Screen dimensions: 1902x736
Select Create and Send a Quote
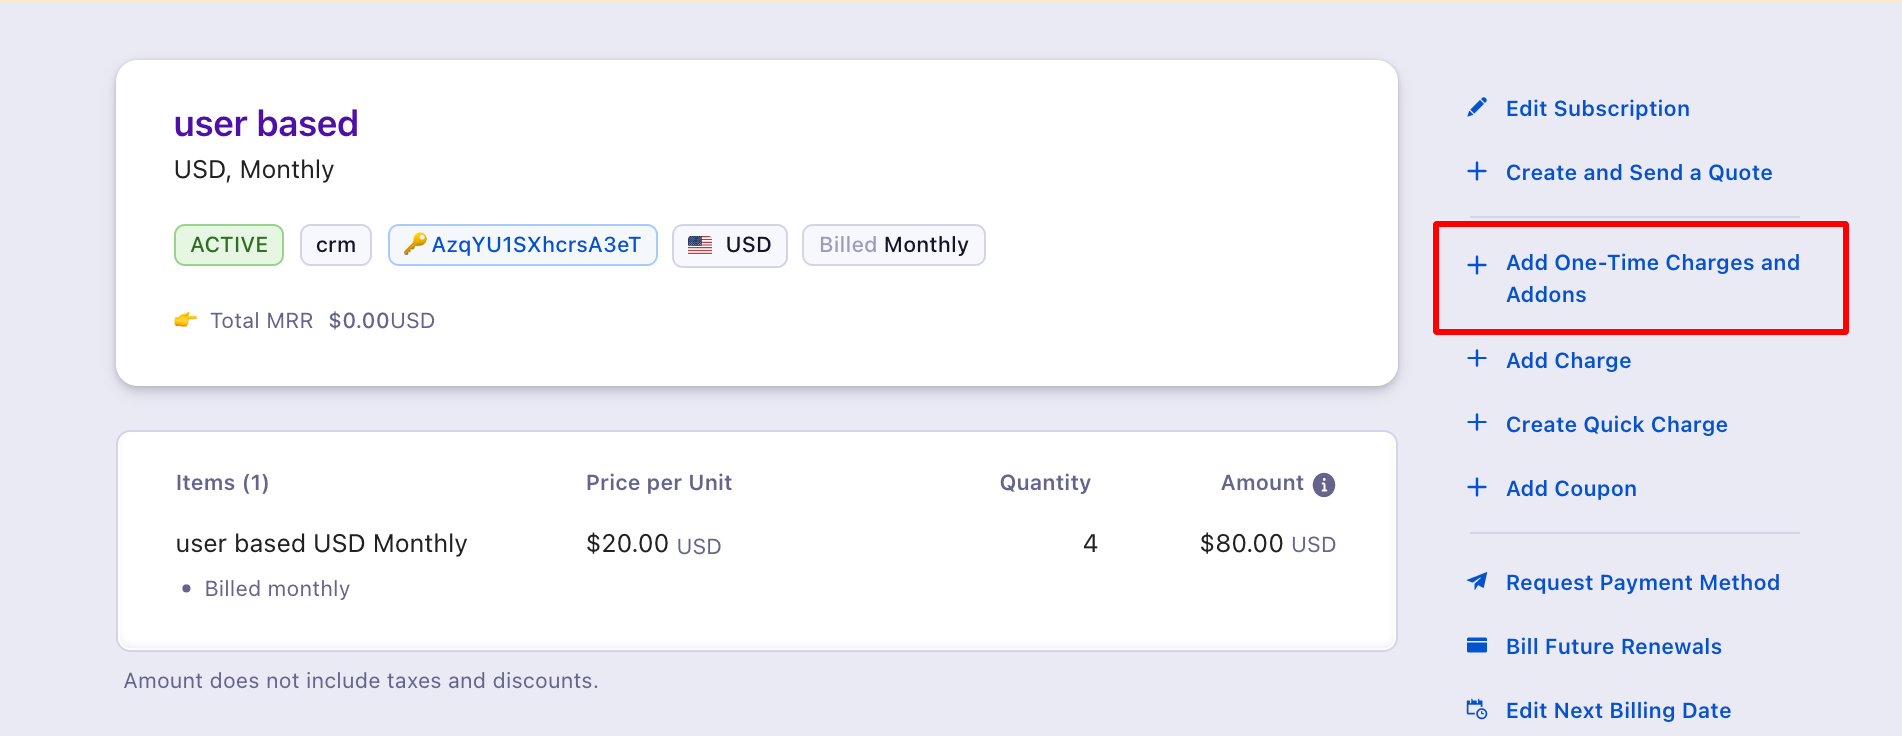1638,172
